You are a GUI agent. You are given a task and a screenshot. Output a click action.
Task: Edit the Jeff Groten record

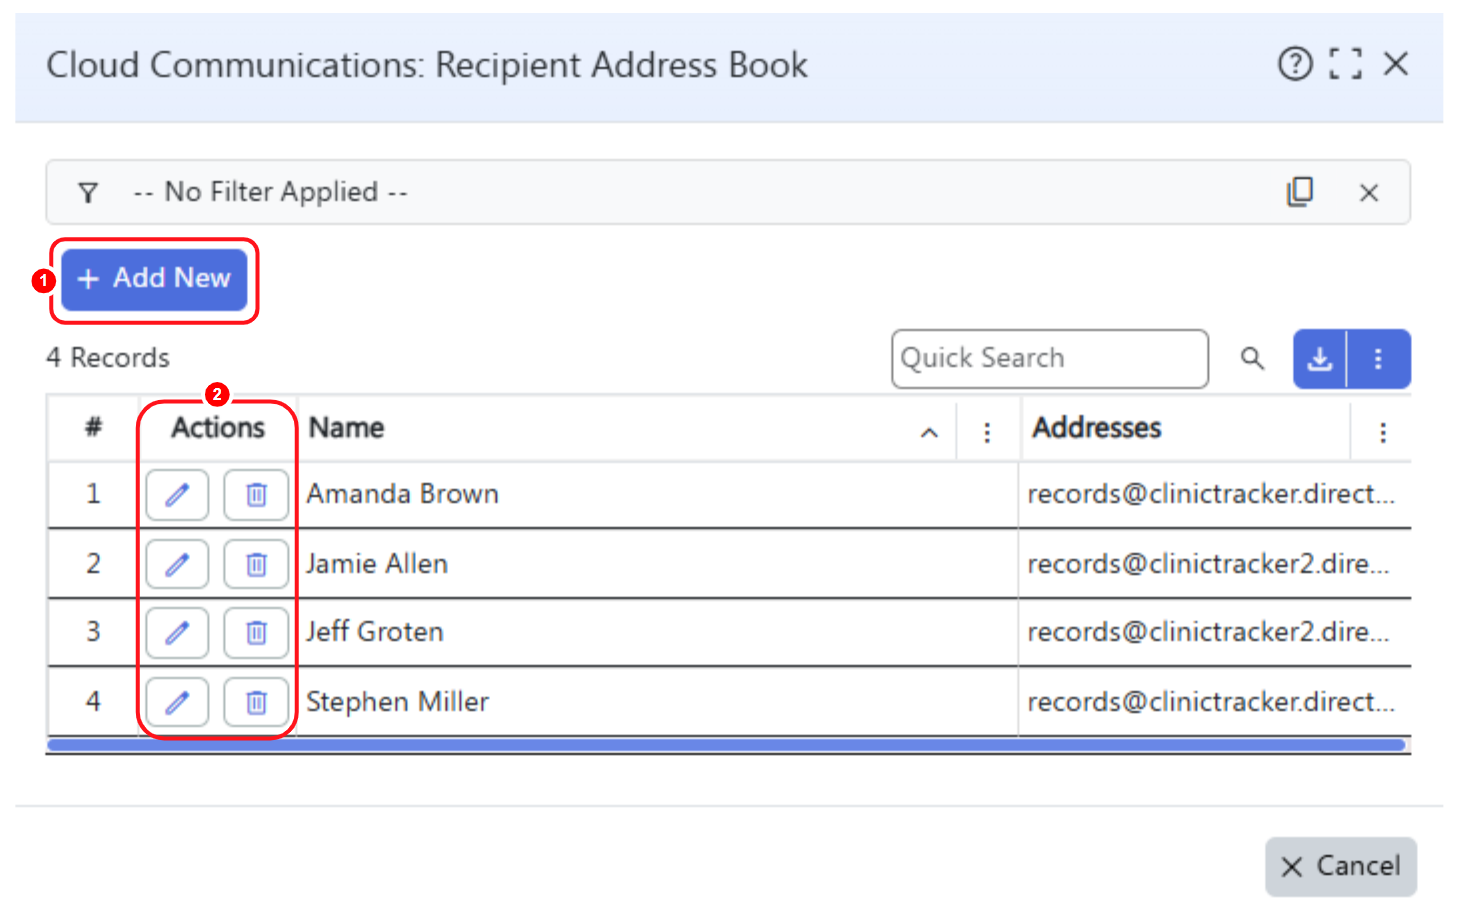coord(177,632)
